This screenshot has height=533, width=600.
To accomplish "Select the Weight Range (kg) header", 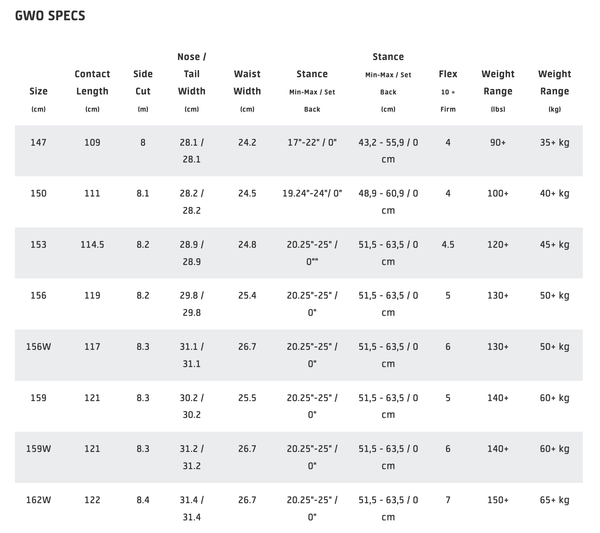I will coord(555,82).
